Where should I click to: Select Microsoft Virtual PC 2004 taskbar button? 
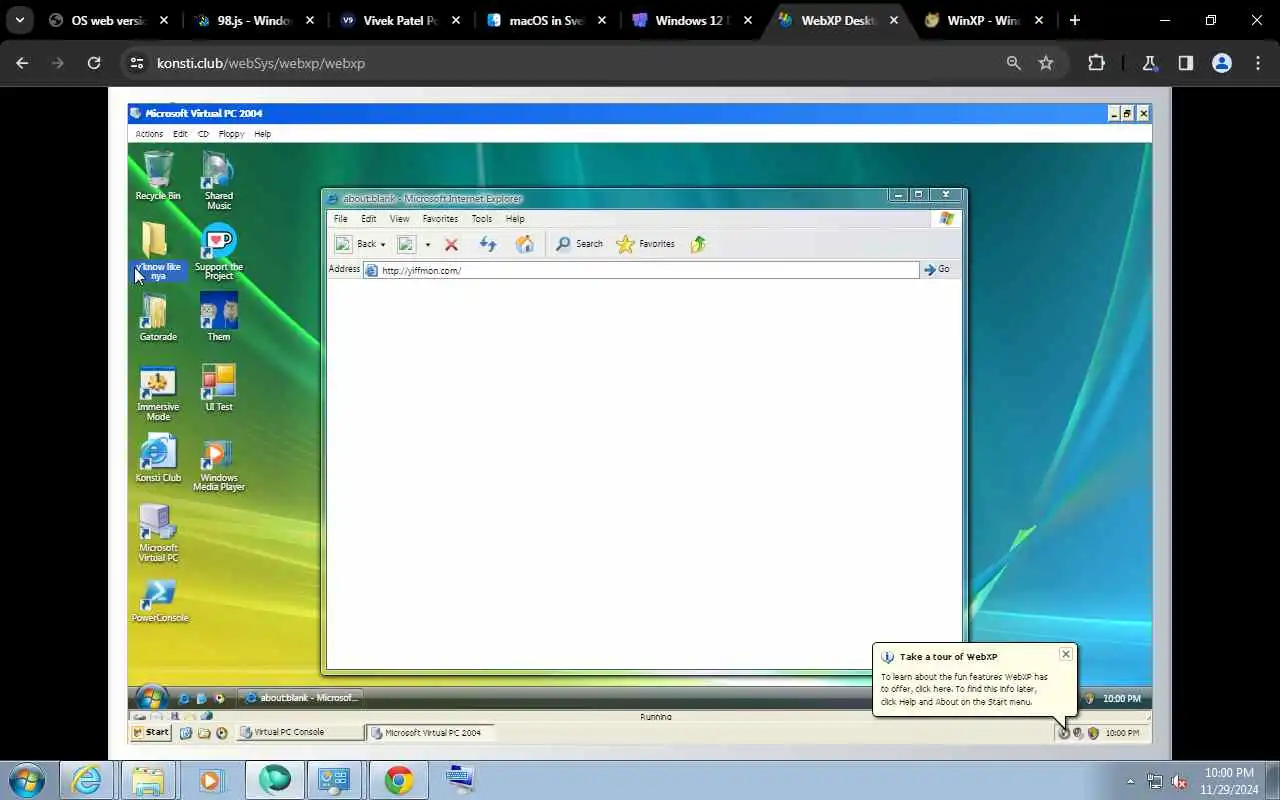click(x=430, y=733)
